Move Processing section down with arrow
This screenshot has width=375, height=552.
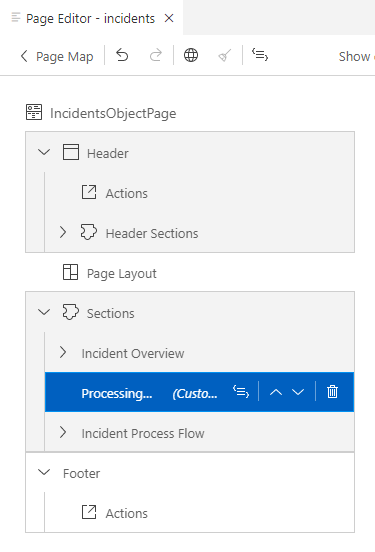click(298, 392)
